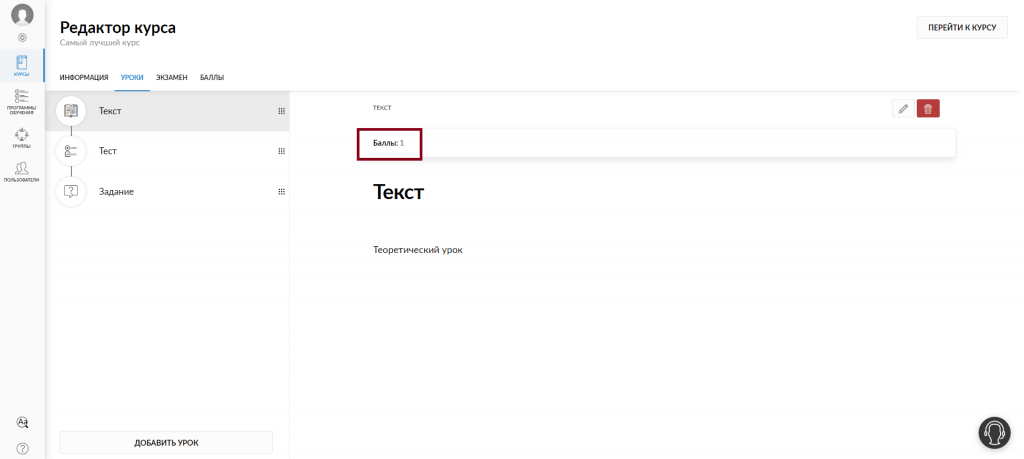Click the Перейти к курсу button
This screenshot has width=1024, height=459.
[962, 27]
